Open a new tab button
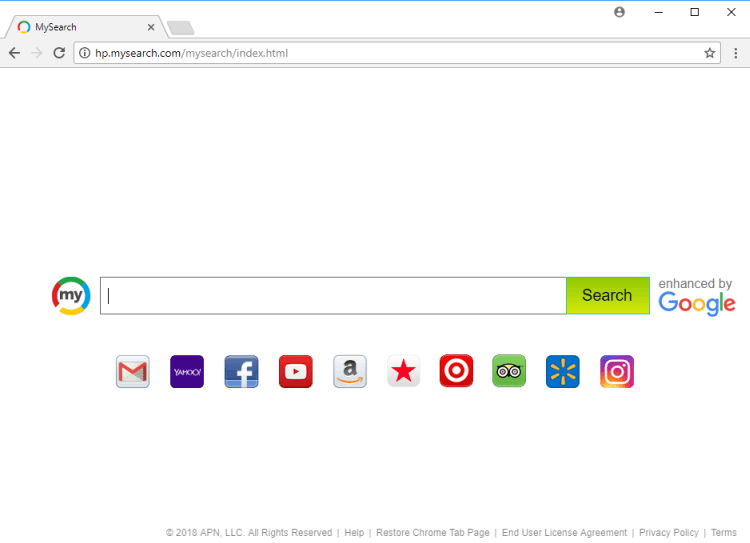This screenshot has width=750, height=543. pyautogui.click(x=181, y=28)
